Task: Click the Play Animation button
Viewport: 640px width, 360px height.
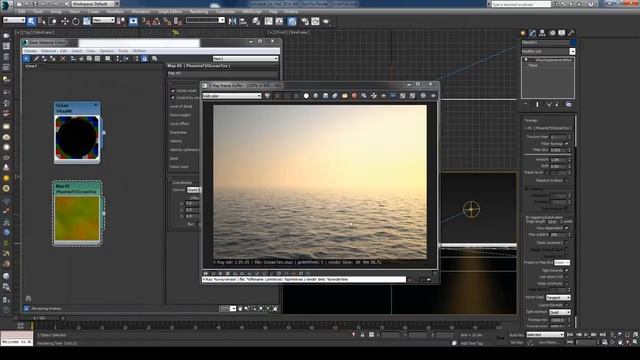Action: (x=586, y=335)
